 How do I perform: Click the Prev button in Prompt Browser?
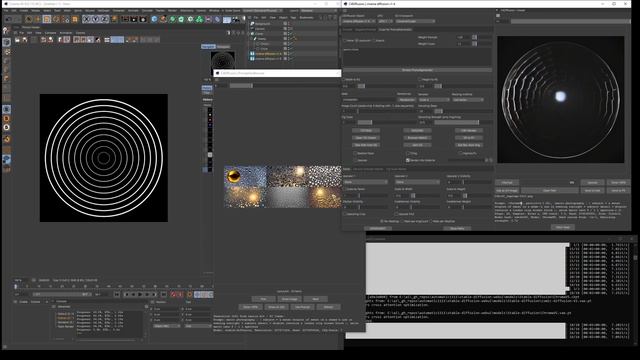(263, 299)
